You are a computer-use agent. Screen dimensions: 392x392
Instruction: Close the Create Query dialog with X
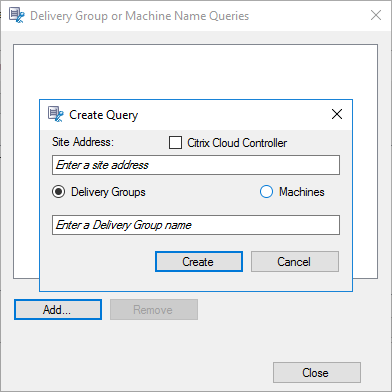(337, 114)
